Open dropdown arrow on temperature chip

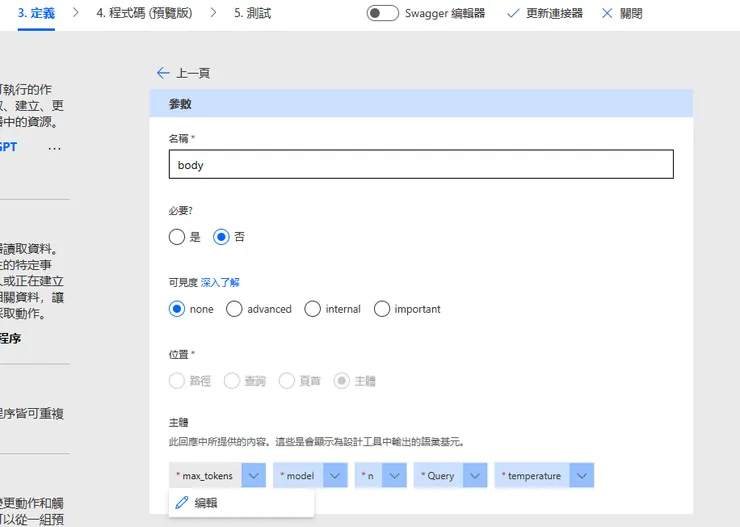pos(582,476)
